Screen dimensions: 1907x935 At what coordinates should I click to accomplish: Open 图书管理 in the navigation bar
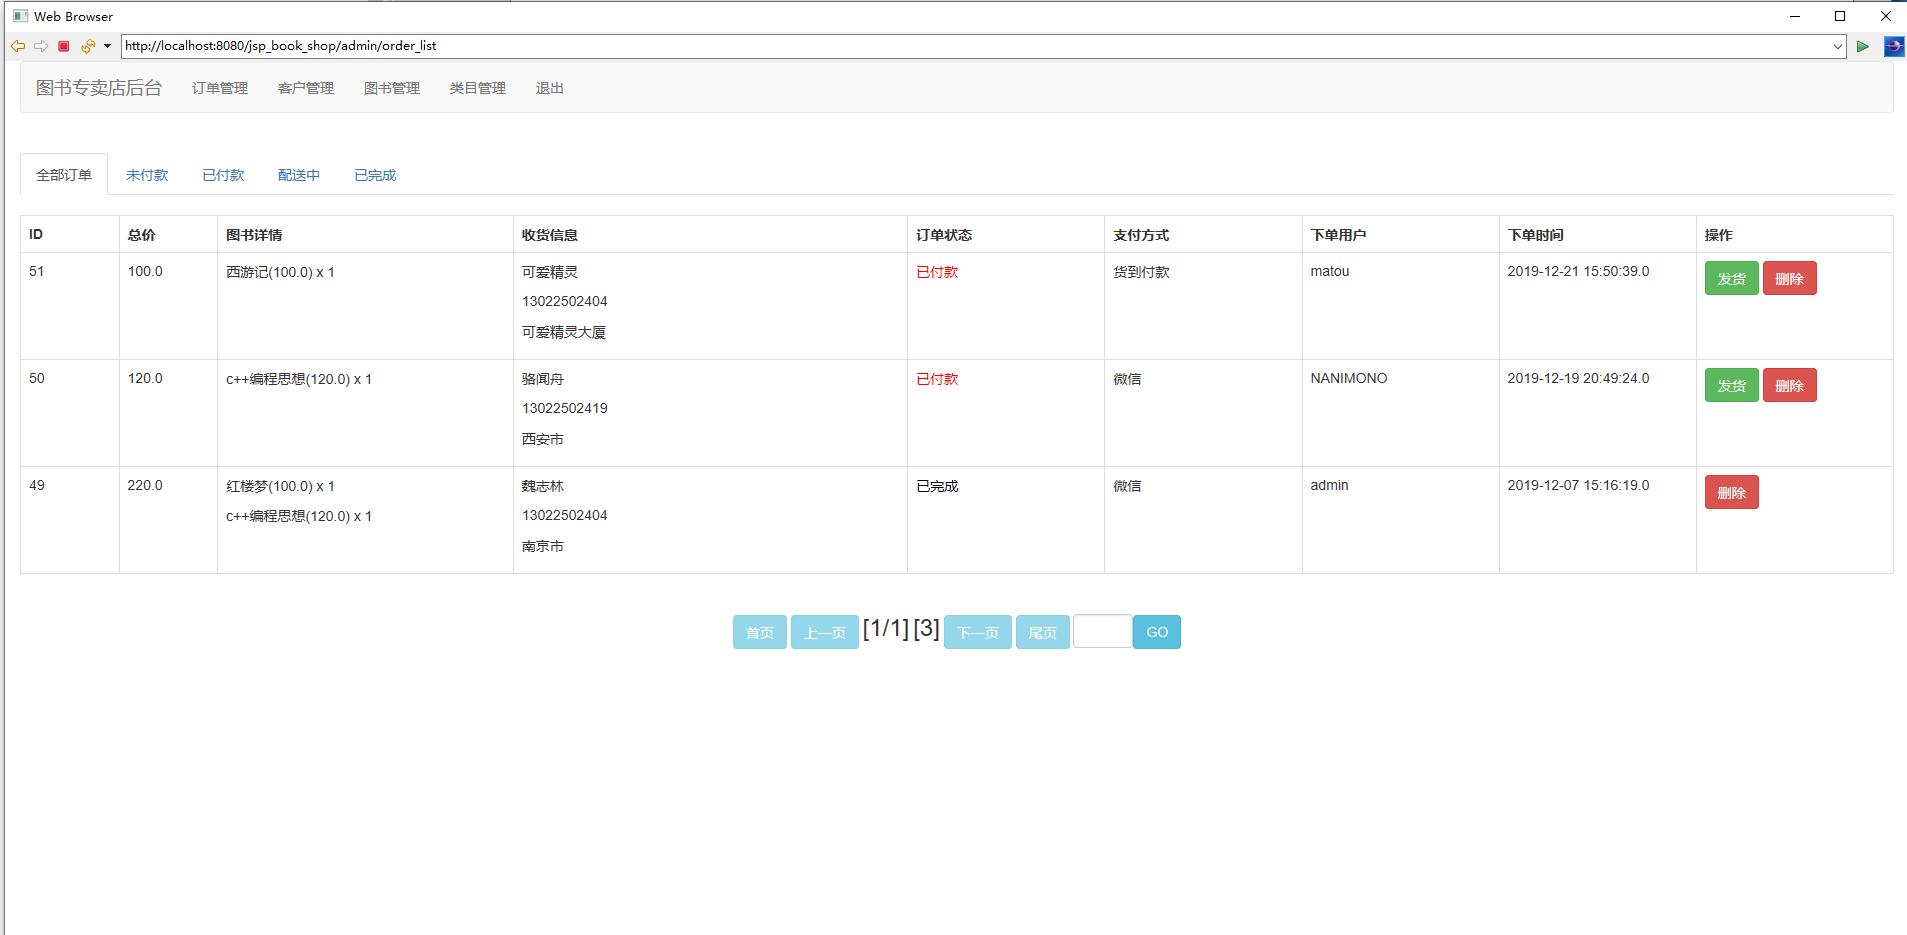(x=391, y=88)
